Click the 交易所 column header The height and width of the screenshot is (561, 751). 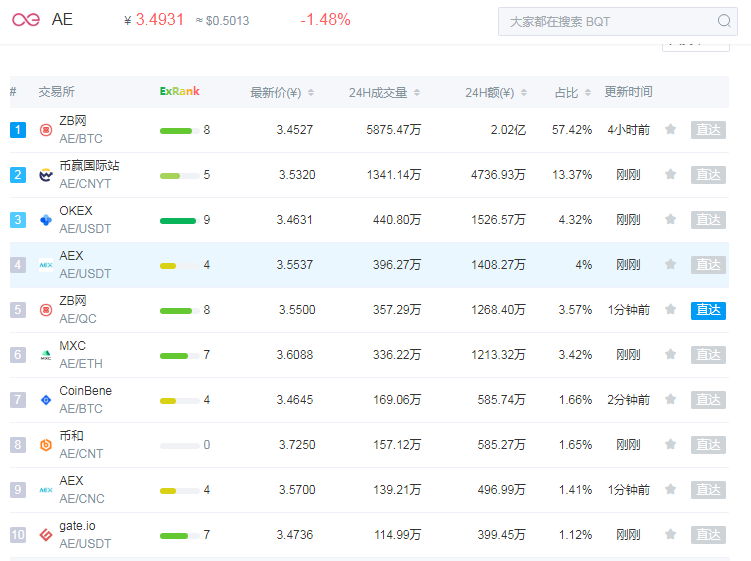point(57,92)
